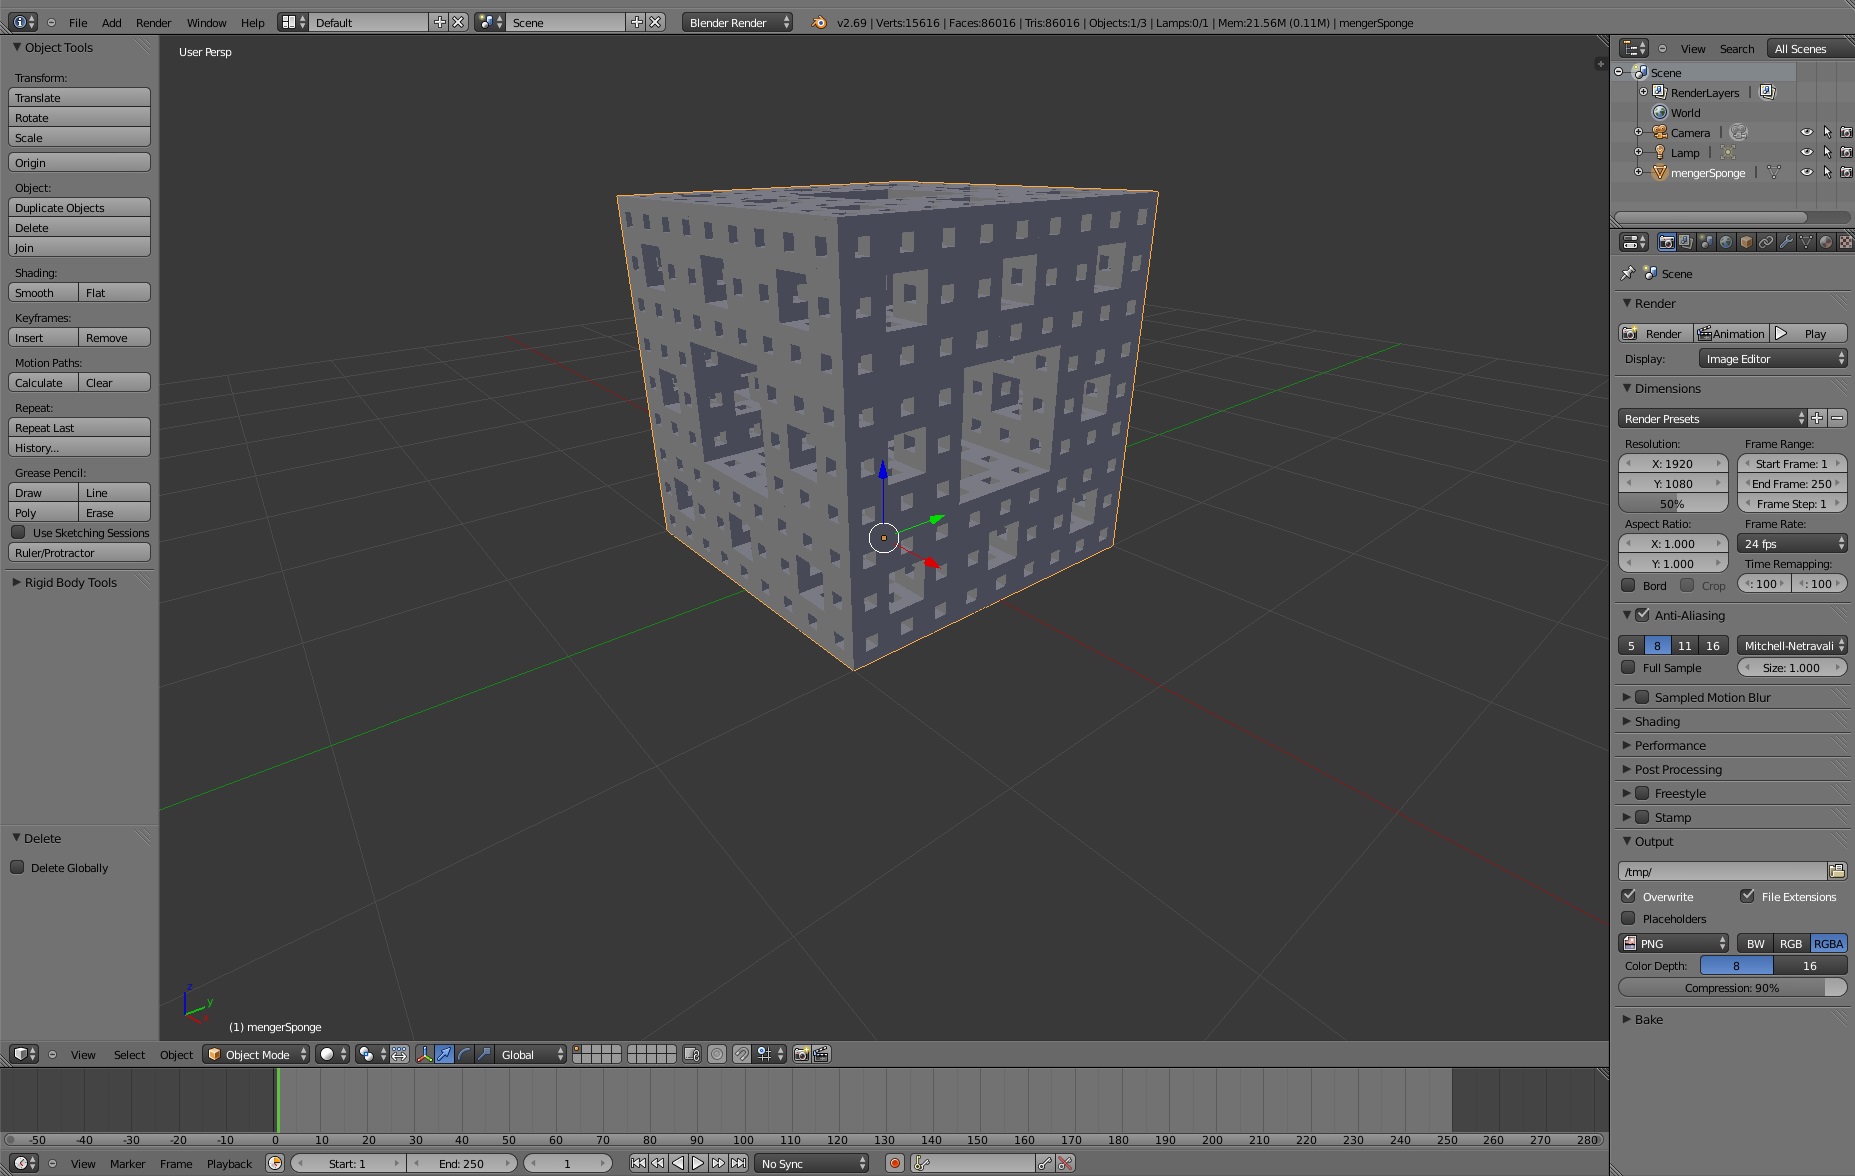Open the Object Constraints tab (chain icon)

pyautogui.click(x=1766, y=242)
